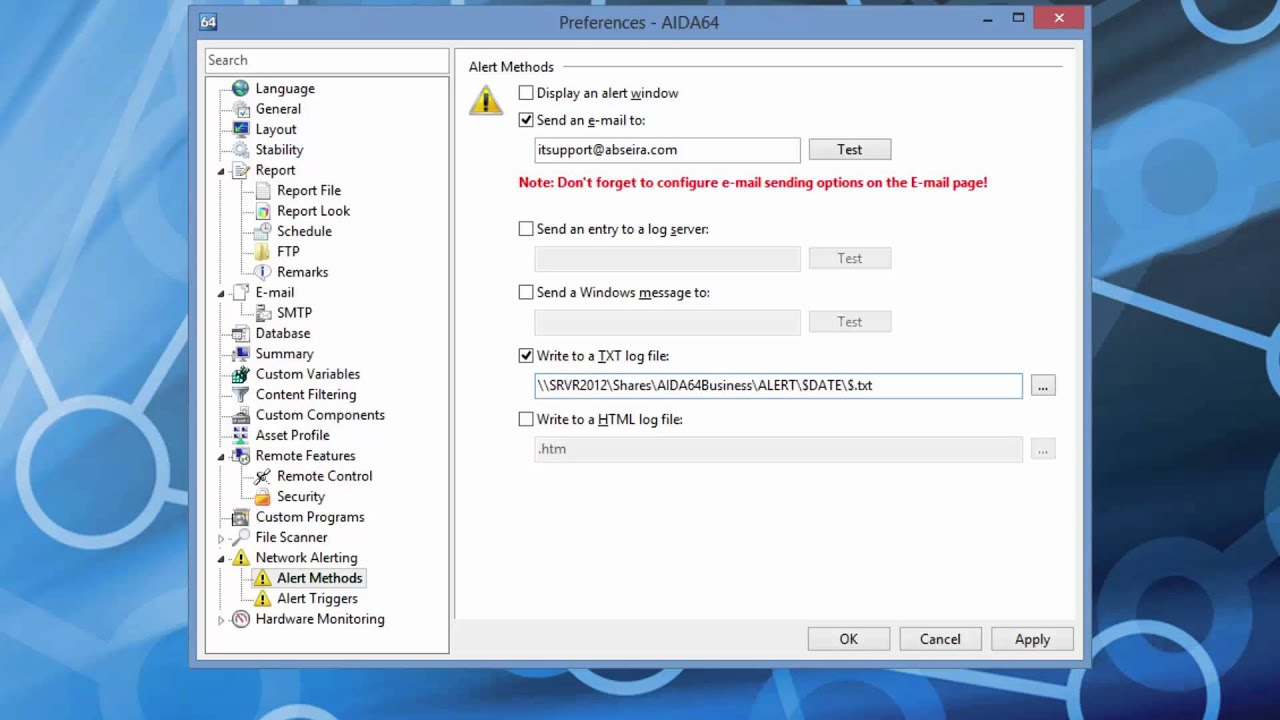
Task: Click the SMTP server icon
Action: point(262,313)
